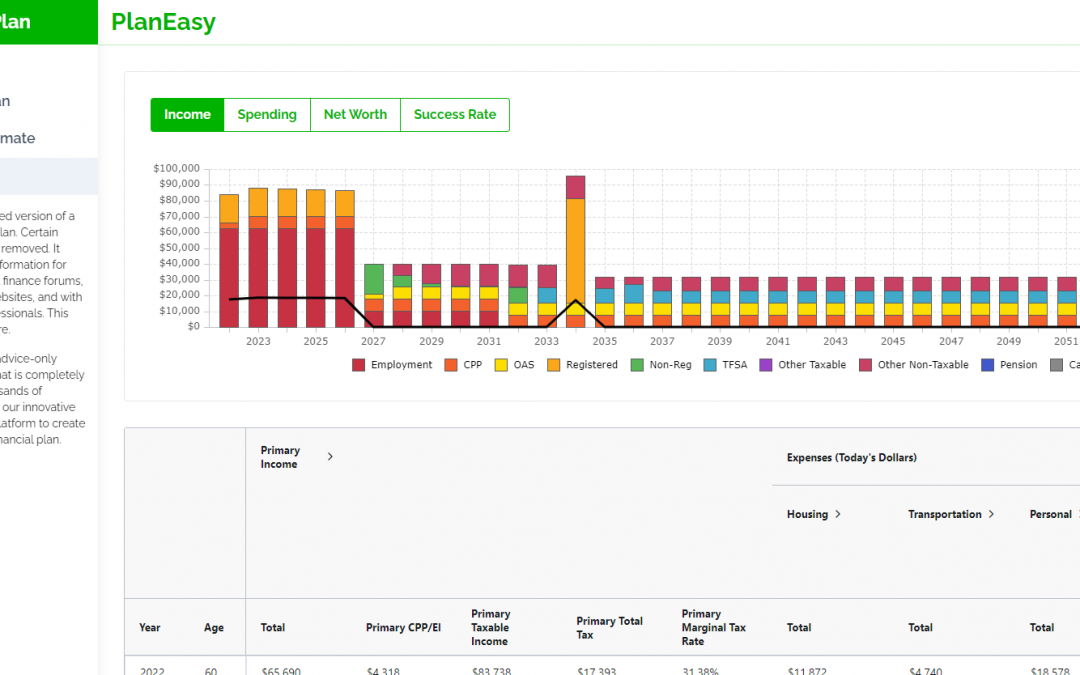The width and height of the screenshot is (1080, 675).
Task: Click the $11,872 housing total cell
Action: tap(807, 671)
